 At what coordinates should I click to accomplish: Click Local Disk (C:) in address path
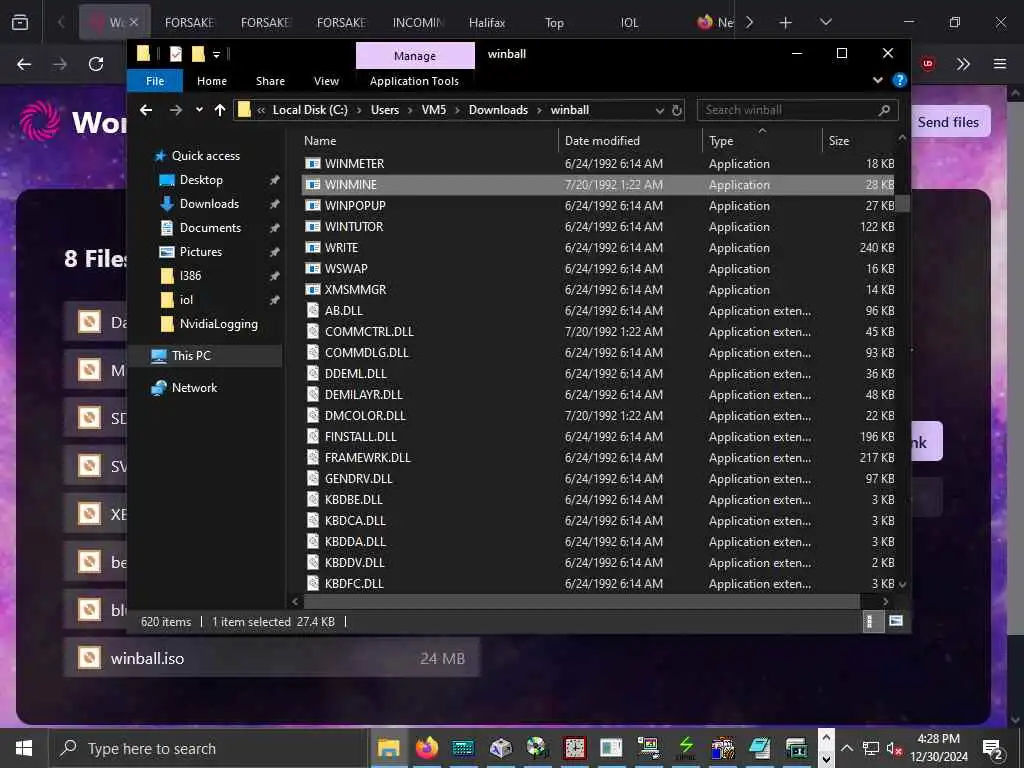310,110
